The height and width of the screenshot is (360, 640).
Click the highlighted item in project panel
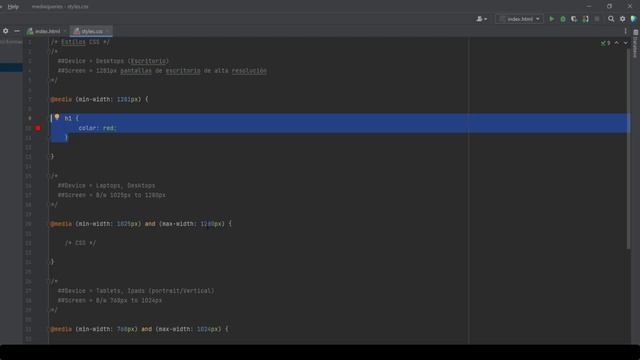[x=11, y=67]
